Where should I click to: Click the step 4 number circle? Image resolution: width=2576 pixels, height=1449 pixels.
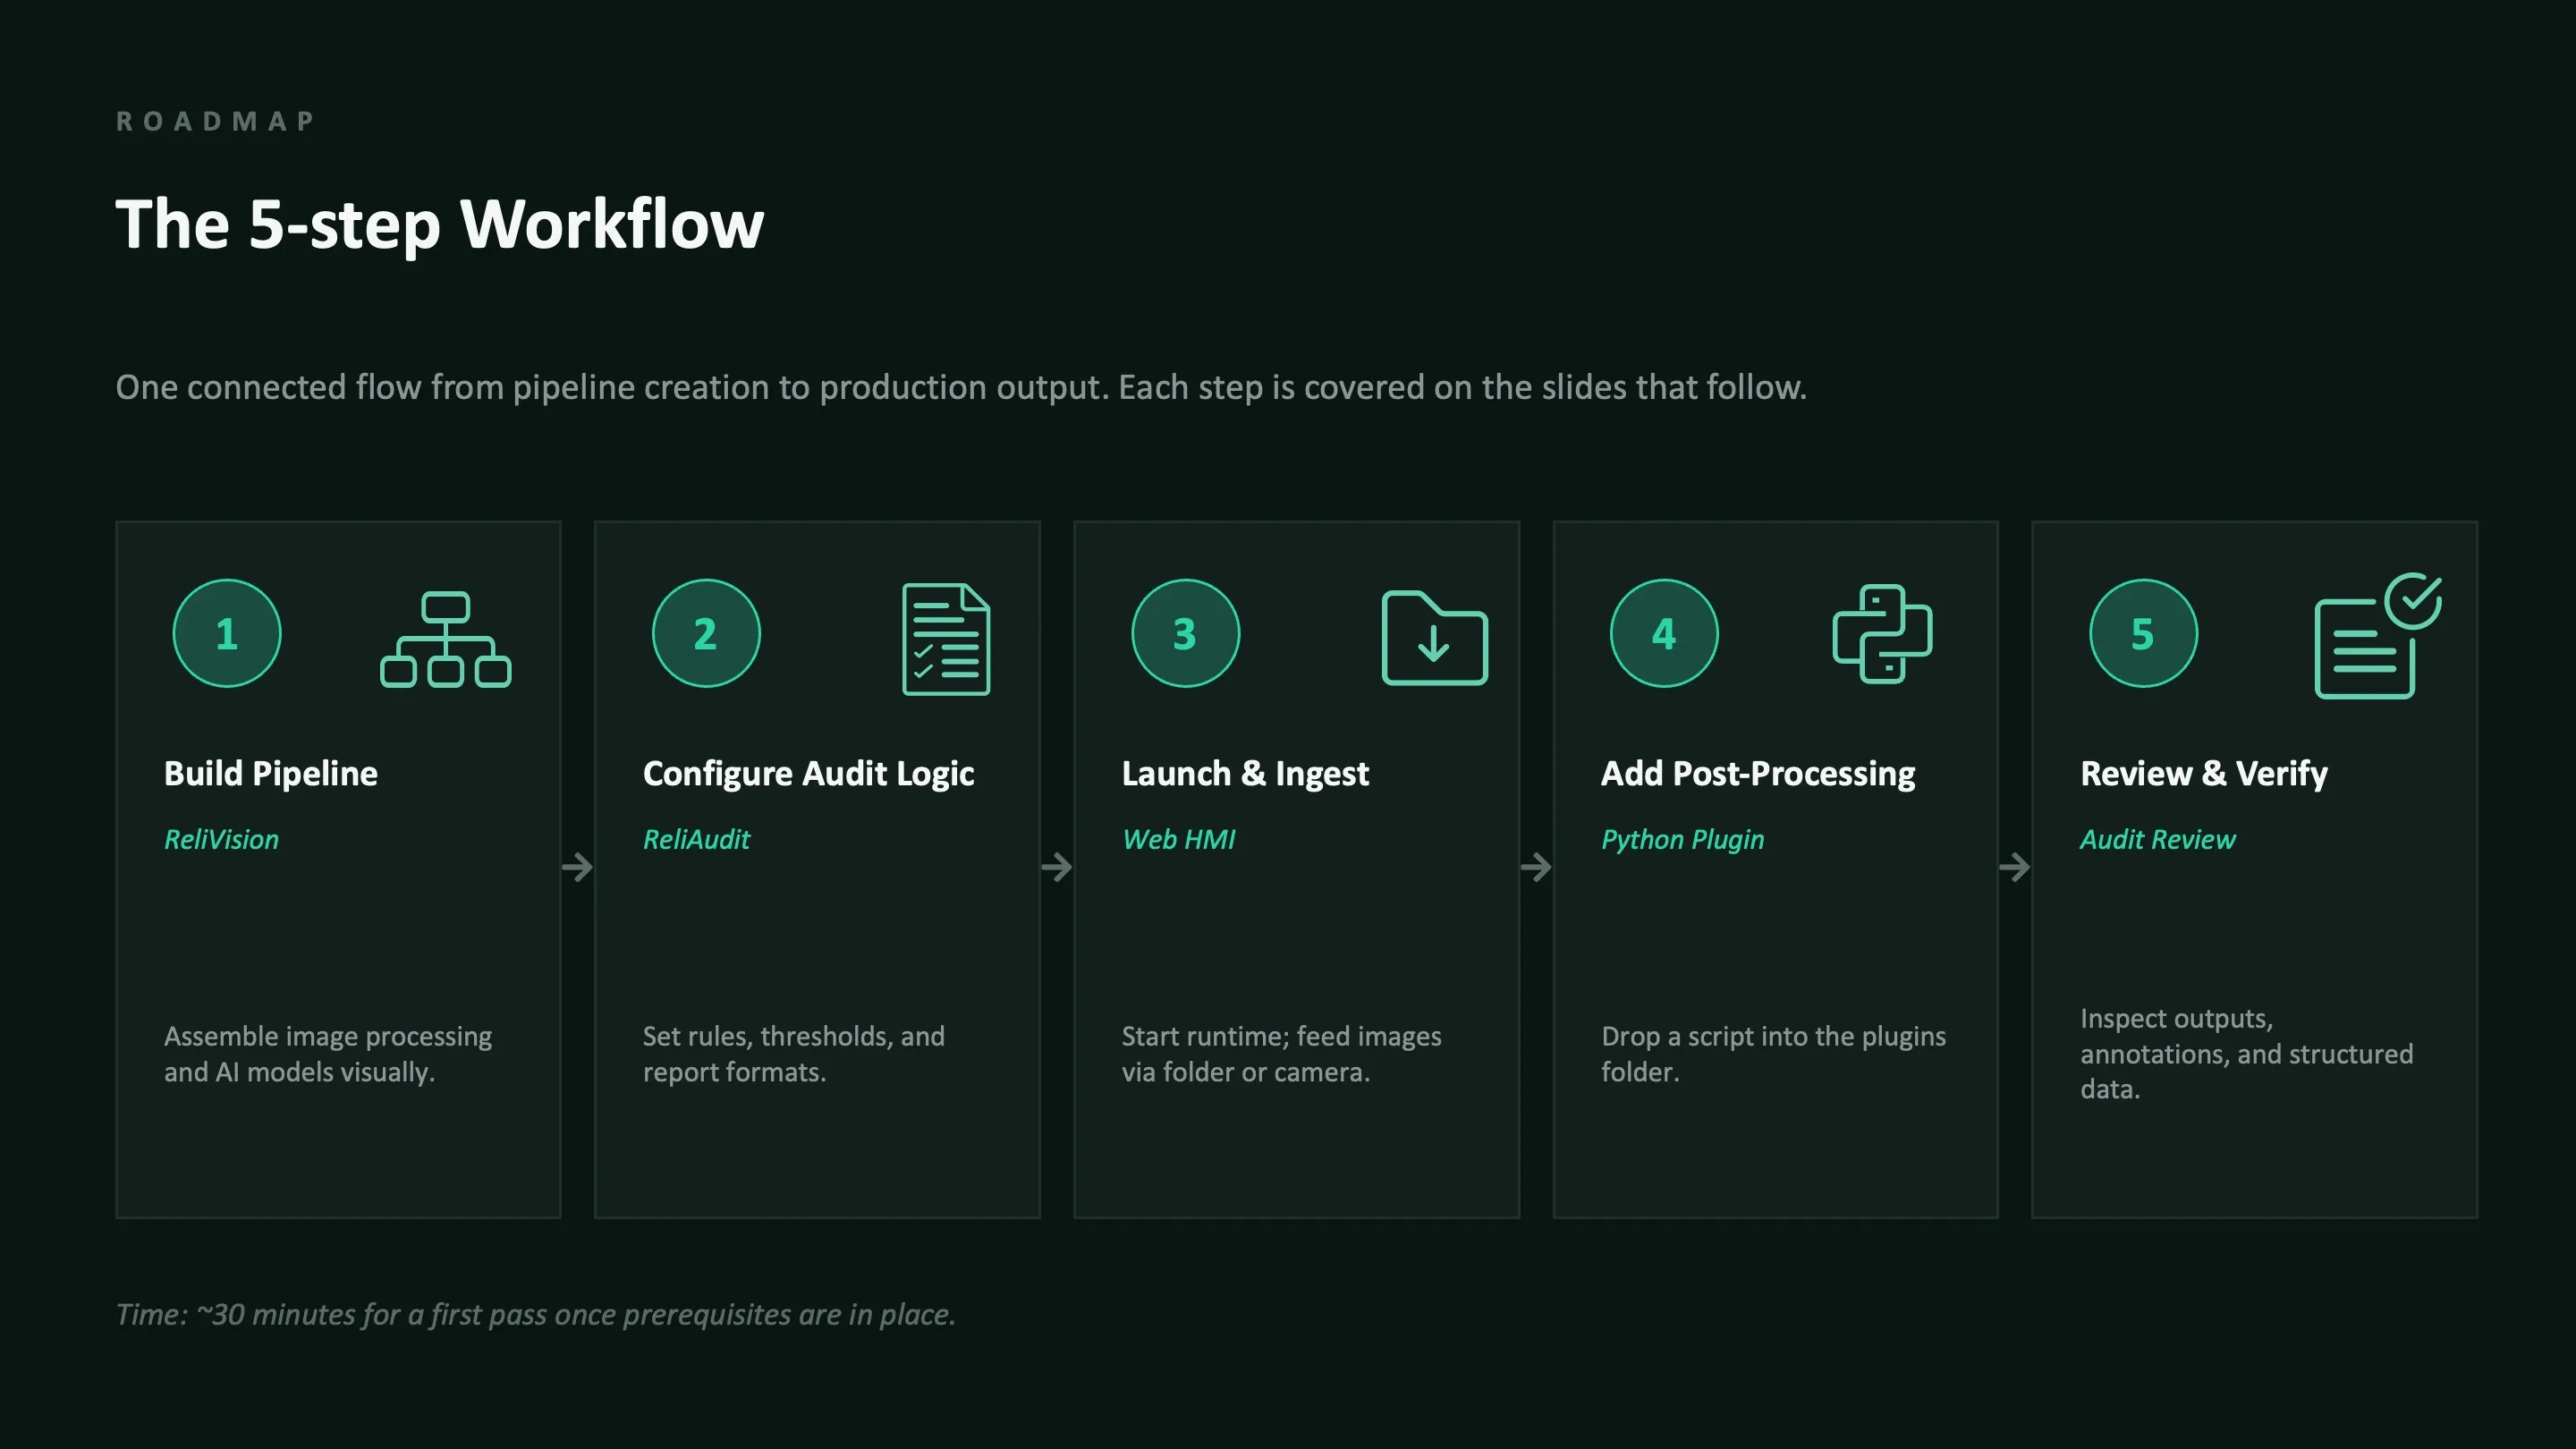pyautogui.click(x=1664, y=633)
